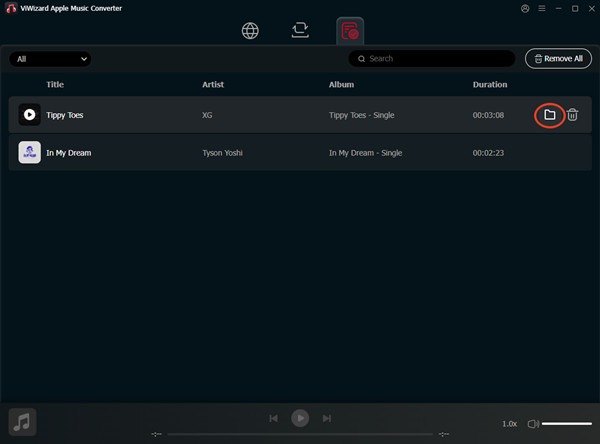Image resolution: width=600 pixels, height=444 pixels.
Task: Select In My Dream album artwork
Action: (29, 152)
